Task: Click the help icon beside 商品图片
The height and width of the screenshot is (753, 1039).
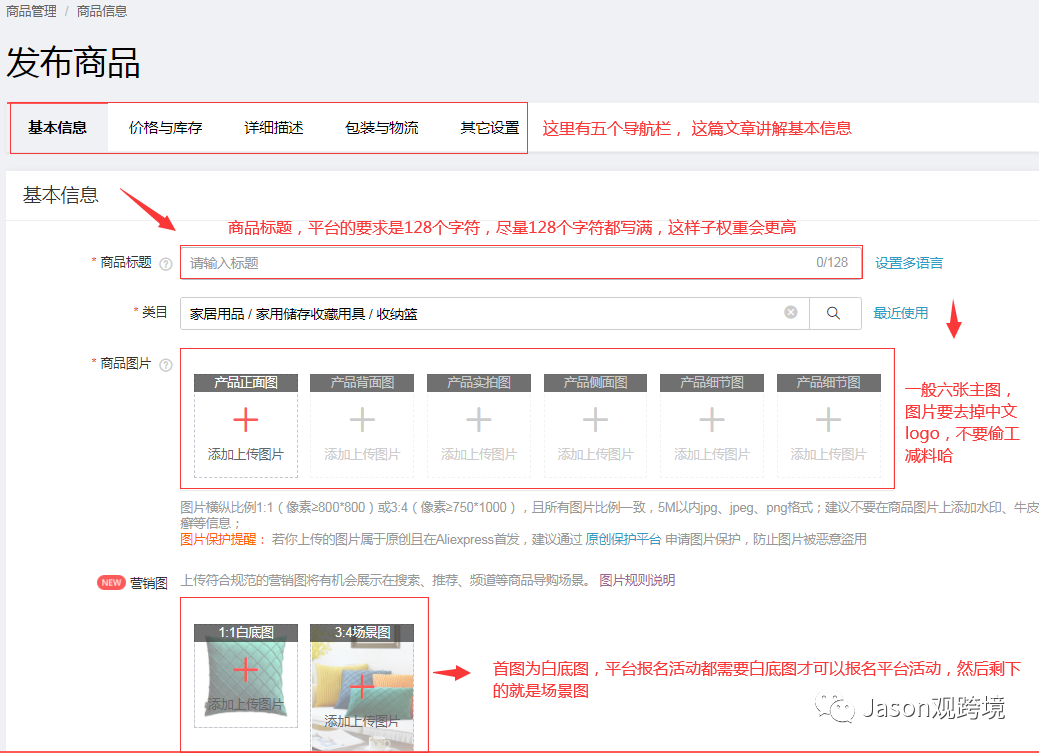Action: point(166,364)
